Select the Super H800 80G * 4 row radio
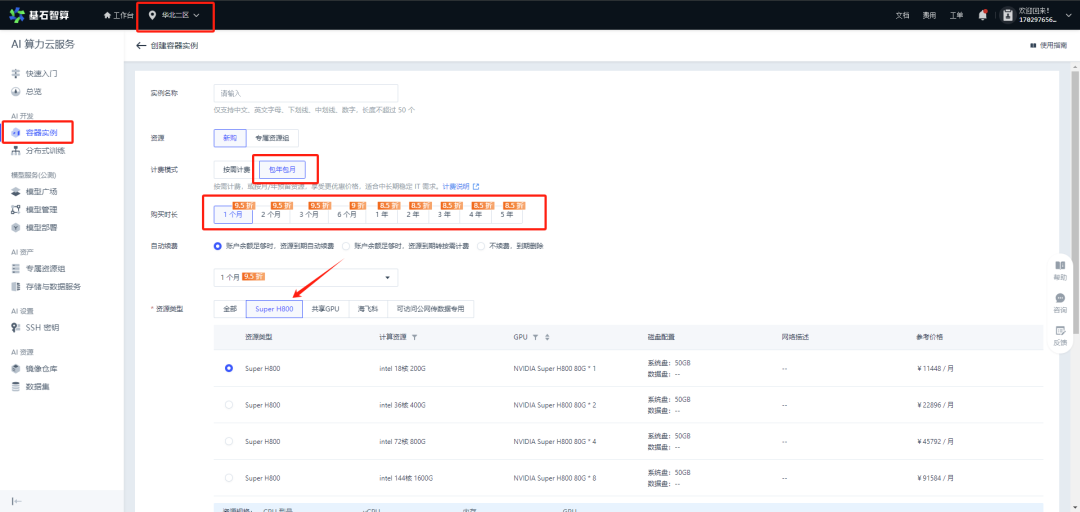This screenshot has height=512, width=1080. click(x=229, y=442)
